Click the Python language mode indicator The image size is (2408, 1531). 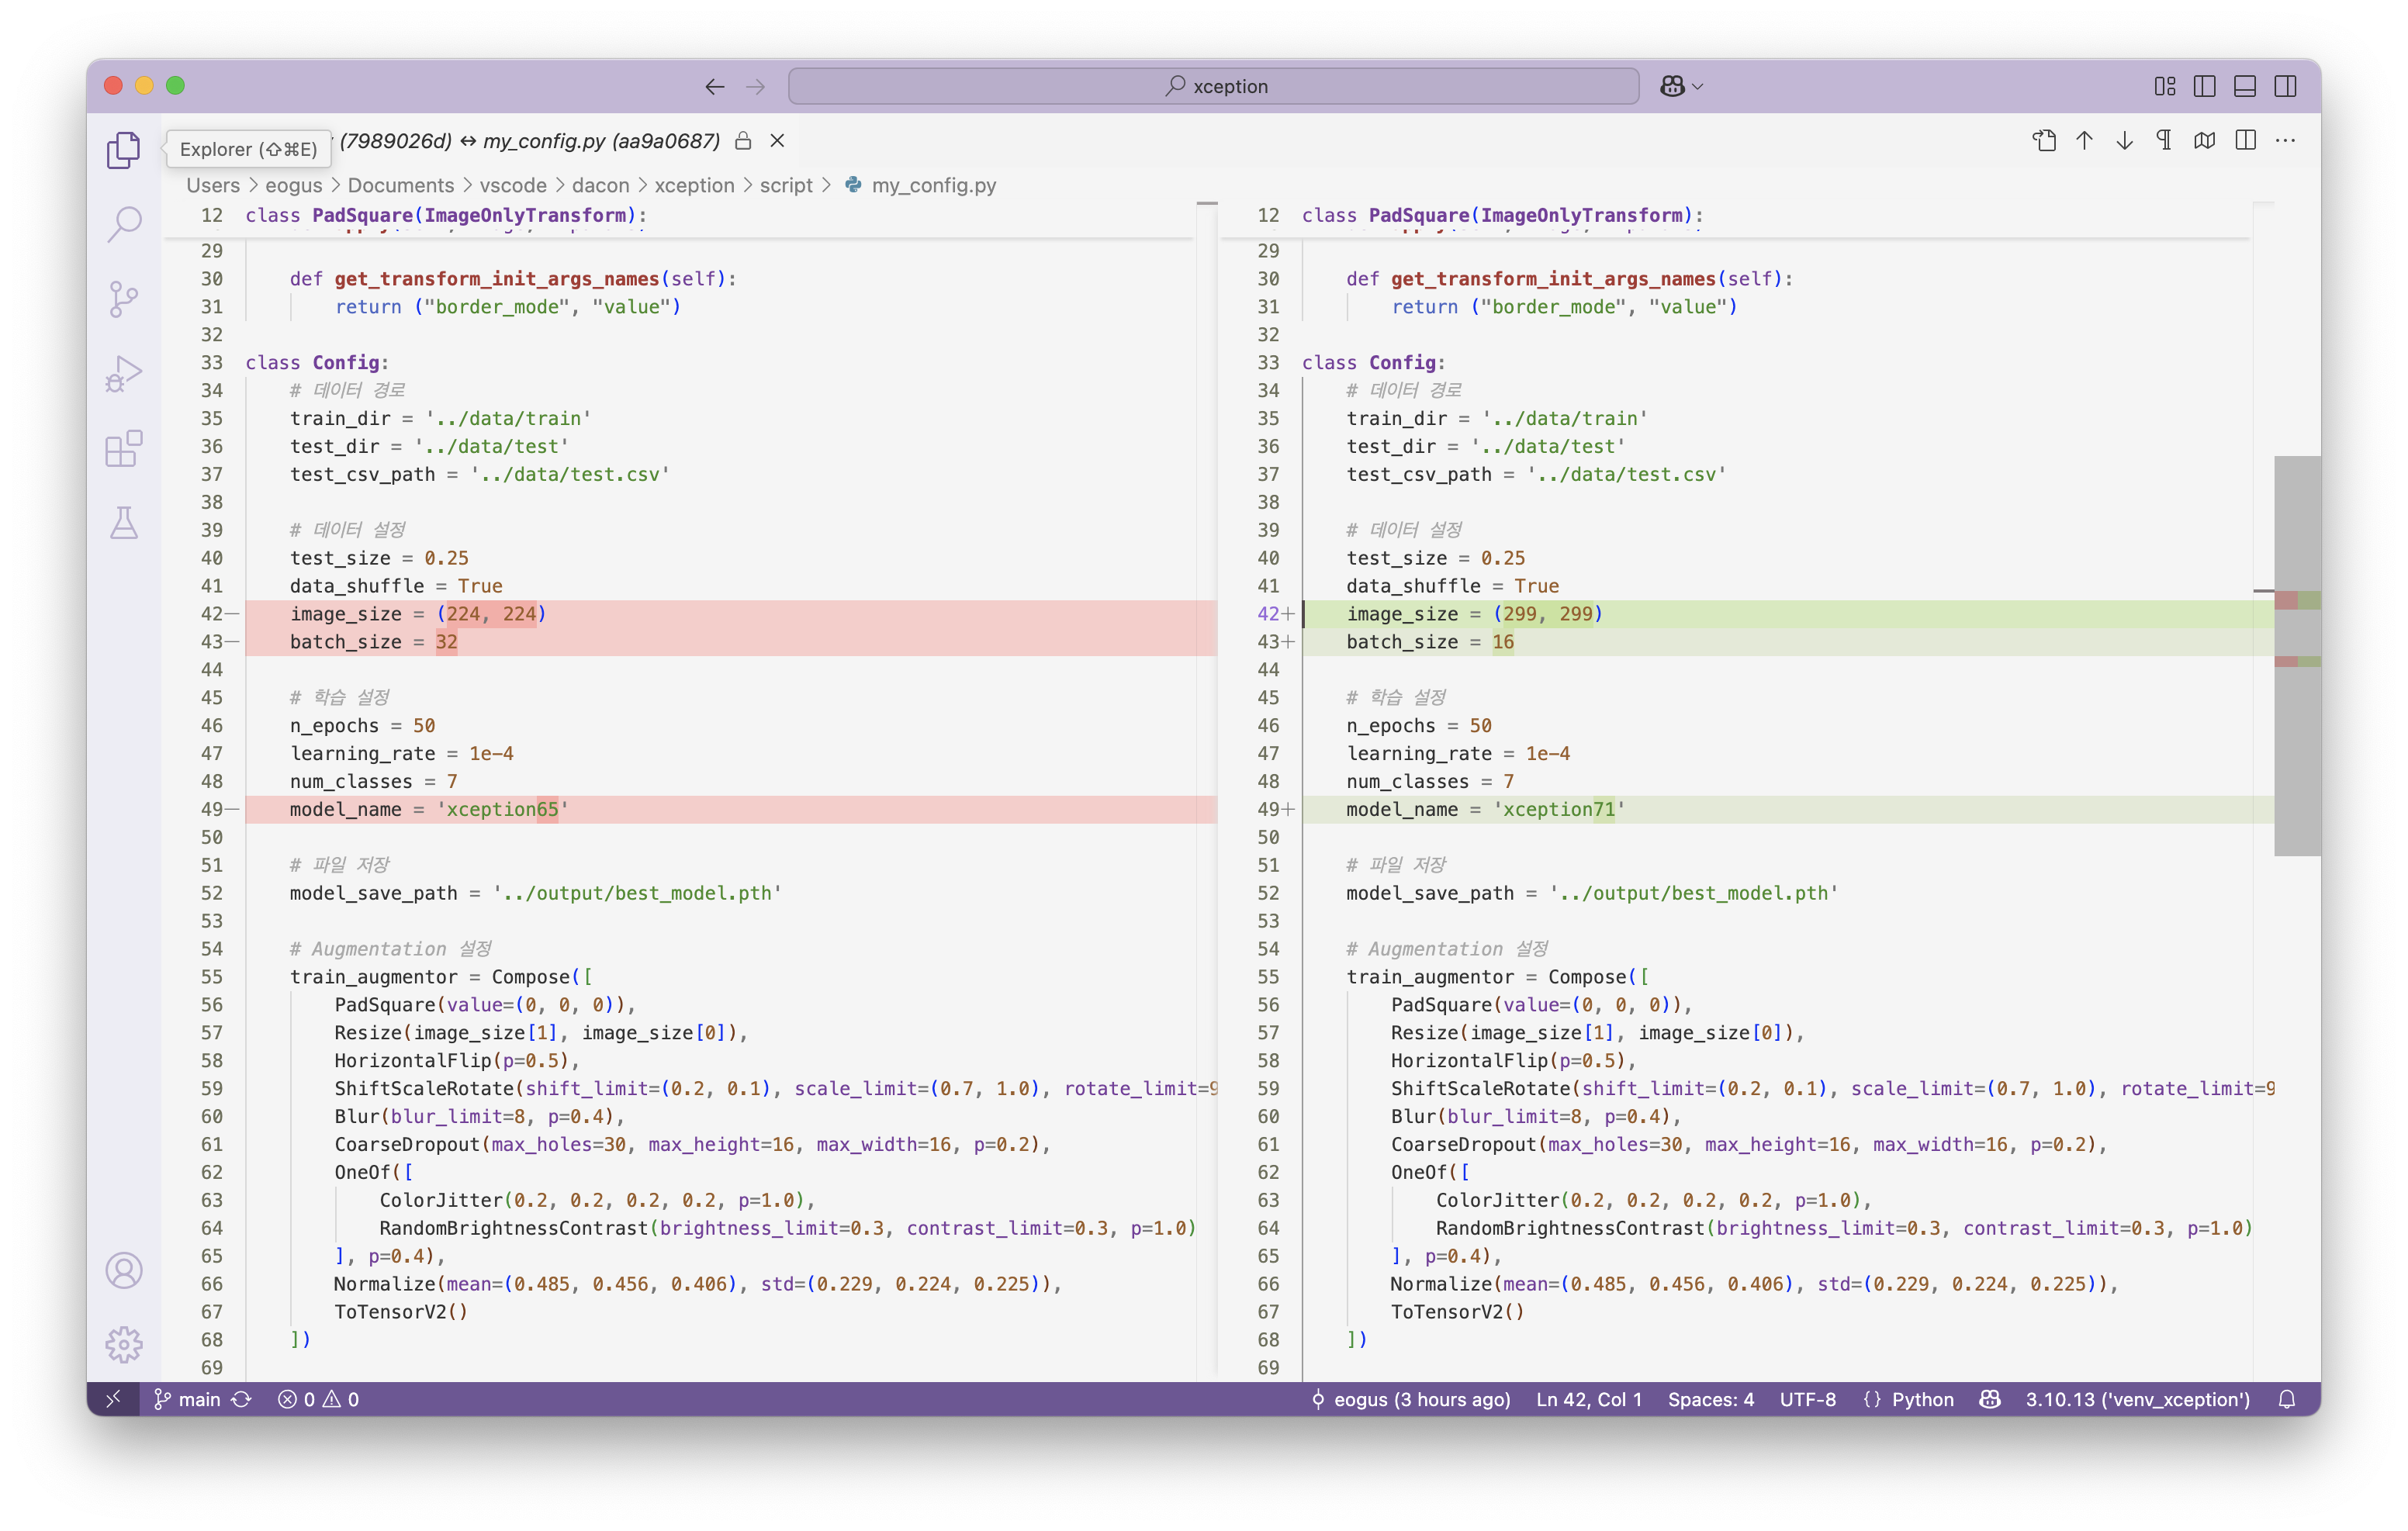click(1921, 1399)
